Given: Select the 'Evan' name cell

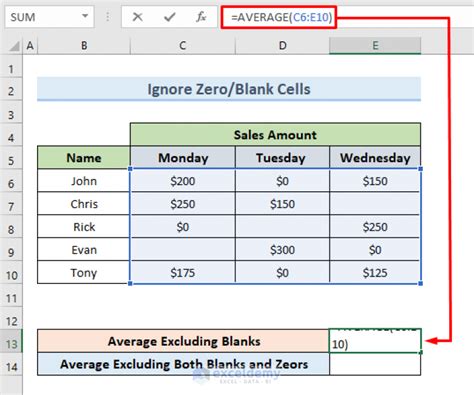Looking at the screenshot, I should [84, 250].
